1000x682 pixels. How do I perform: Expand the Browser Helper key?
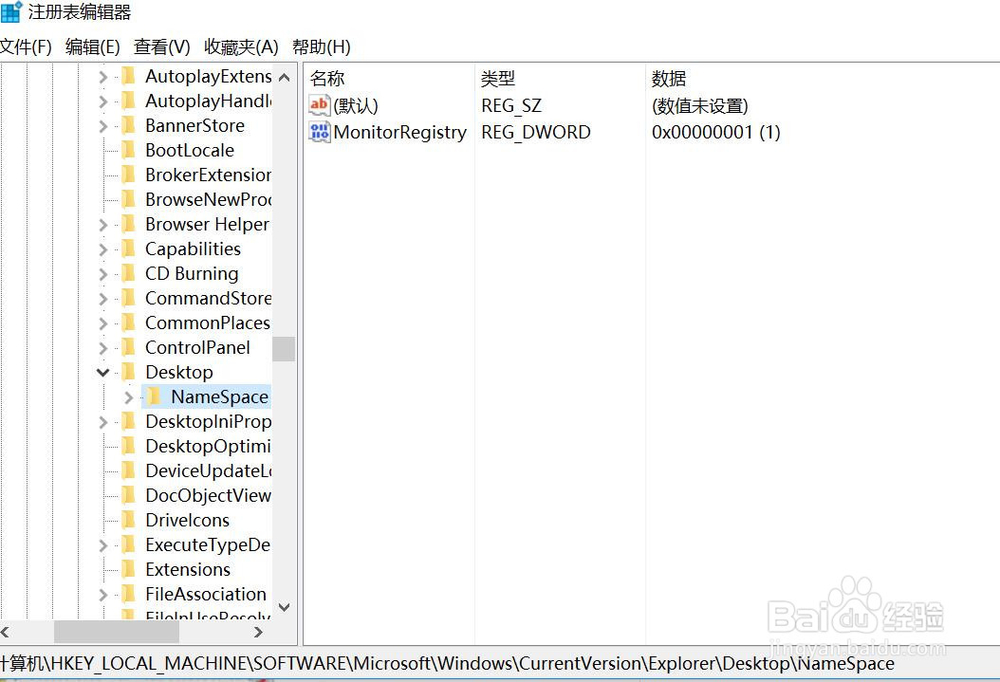click(103, 224)
